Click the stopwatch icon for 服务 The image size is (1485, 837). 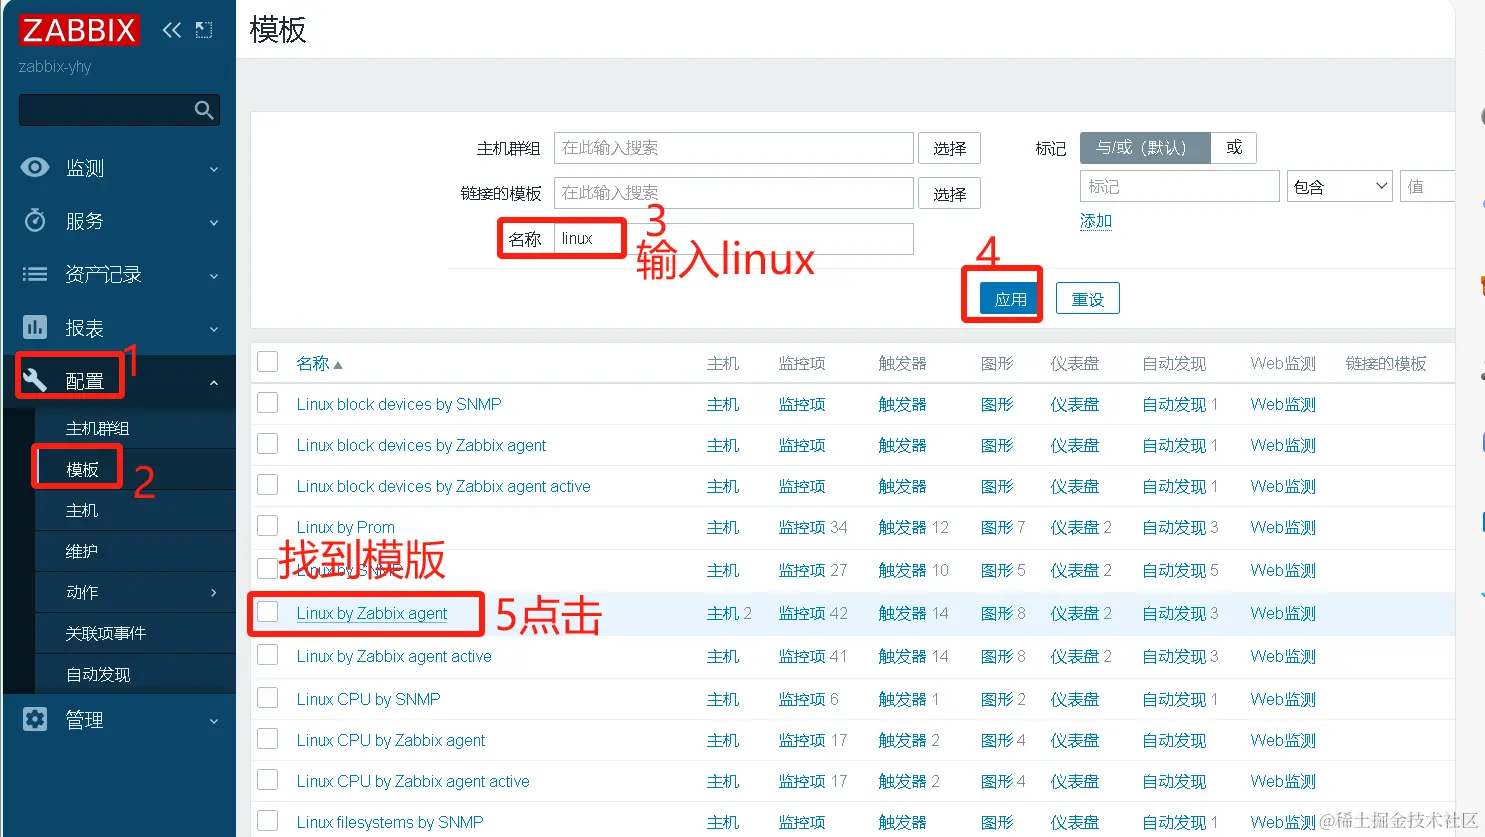click(35, 220)
